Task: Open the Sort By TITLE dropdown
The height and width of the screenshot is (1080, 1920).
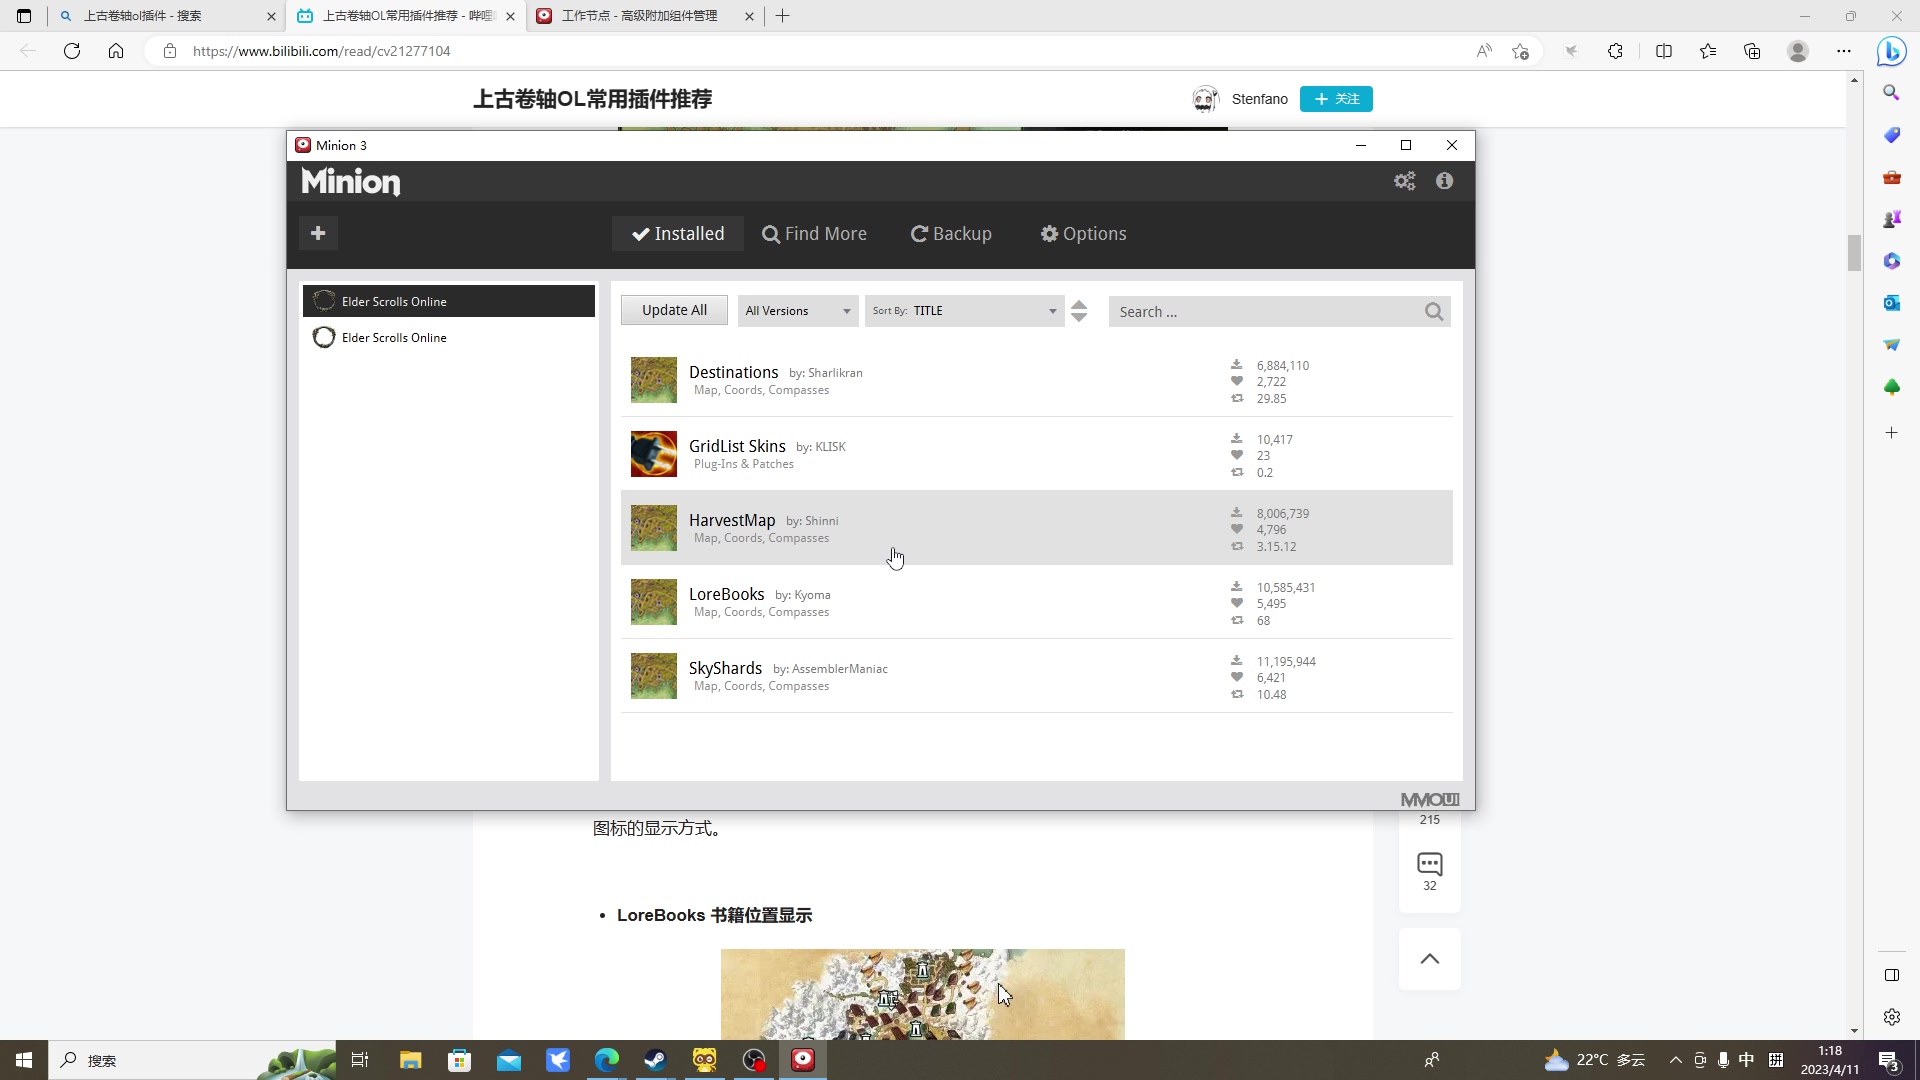Action: [x=964, y=311]
